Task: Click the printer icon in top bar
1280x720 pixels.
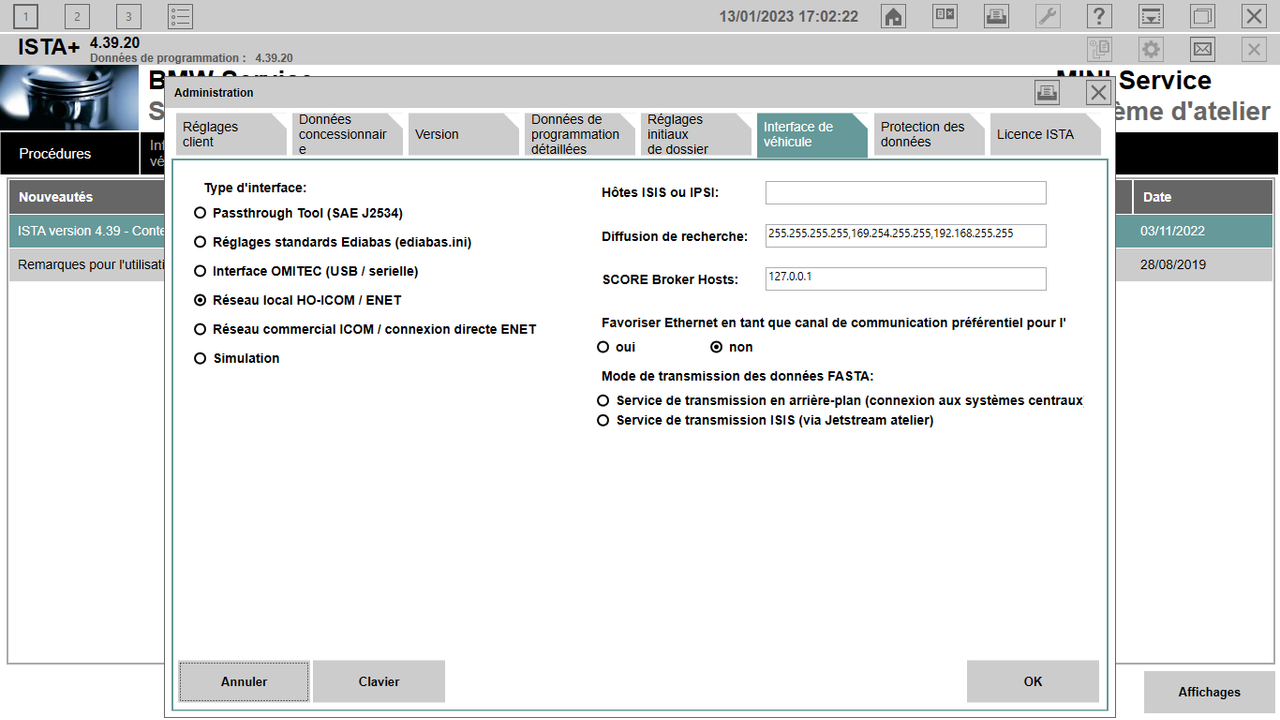Action: (996, 16)
